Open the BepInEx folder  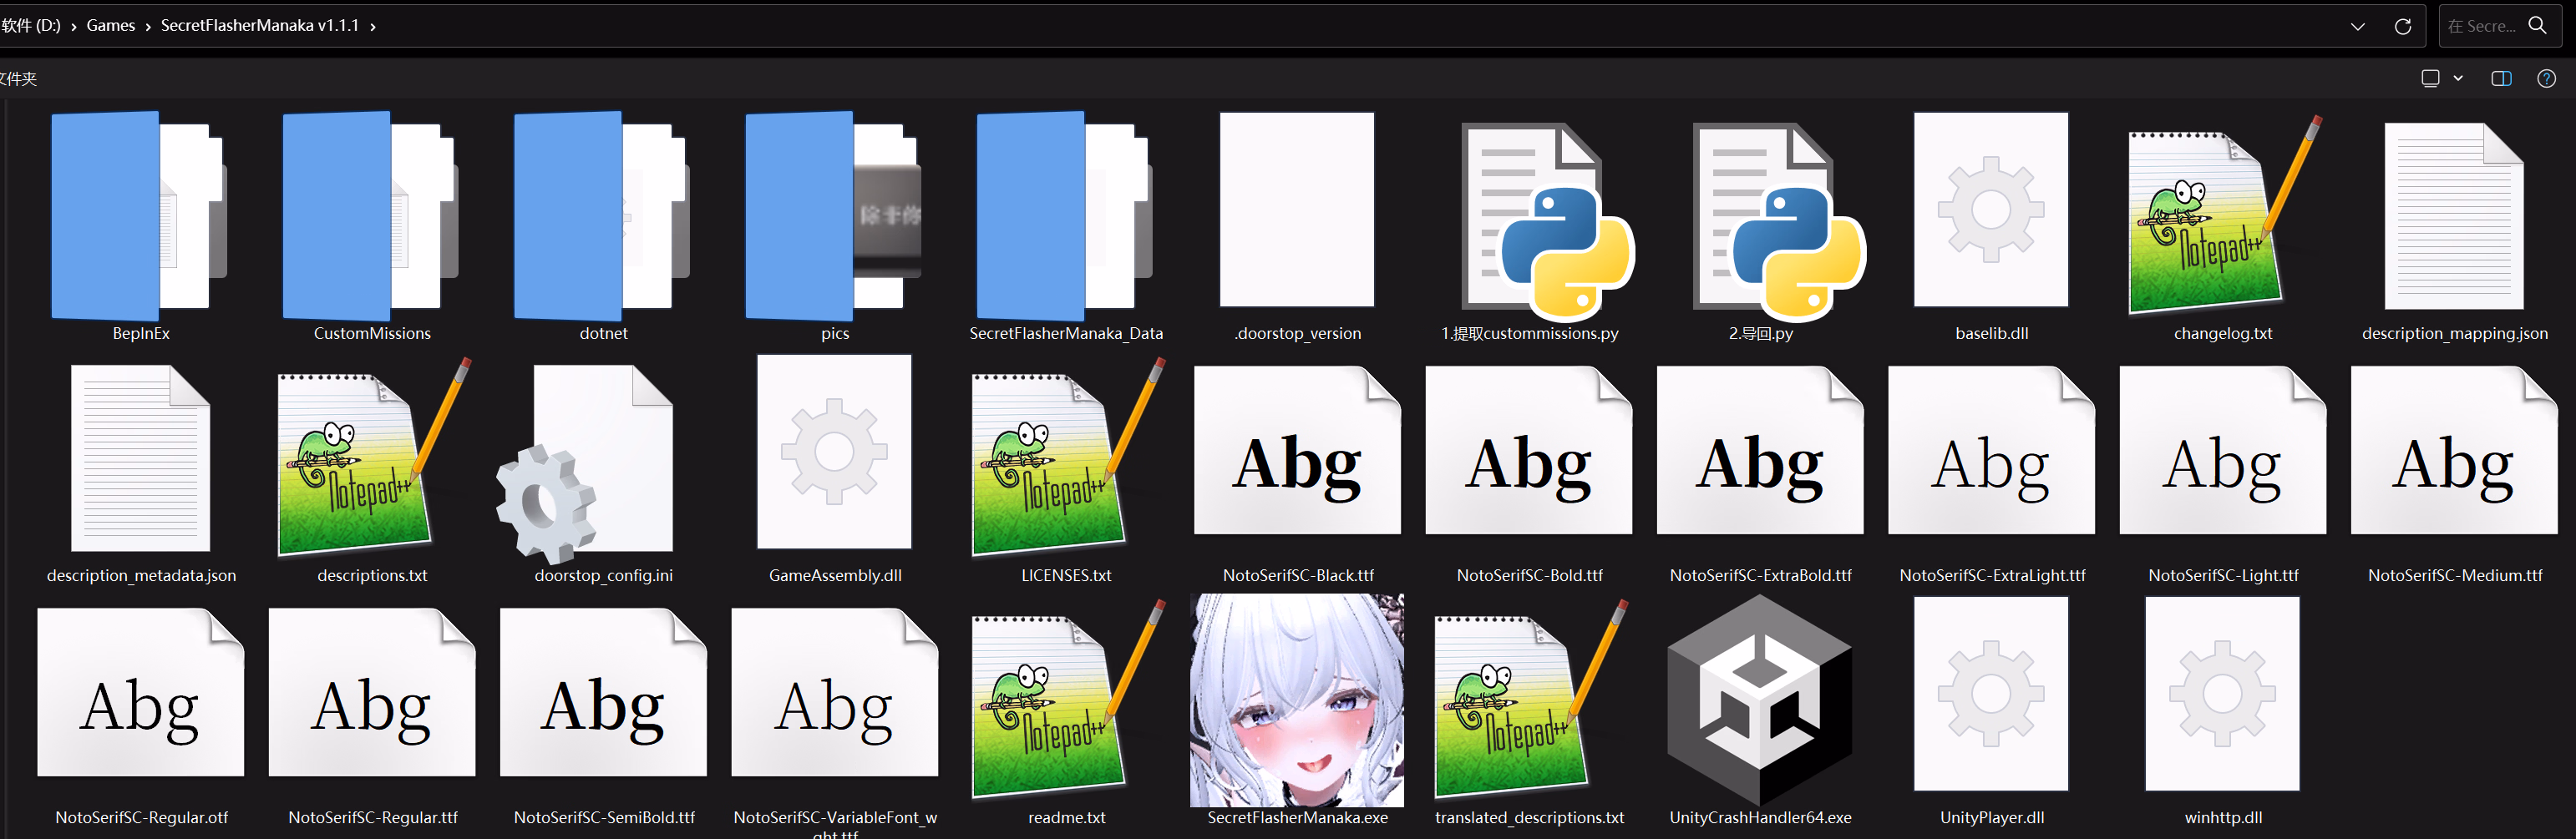[x=139, y=215]
